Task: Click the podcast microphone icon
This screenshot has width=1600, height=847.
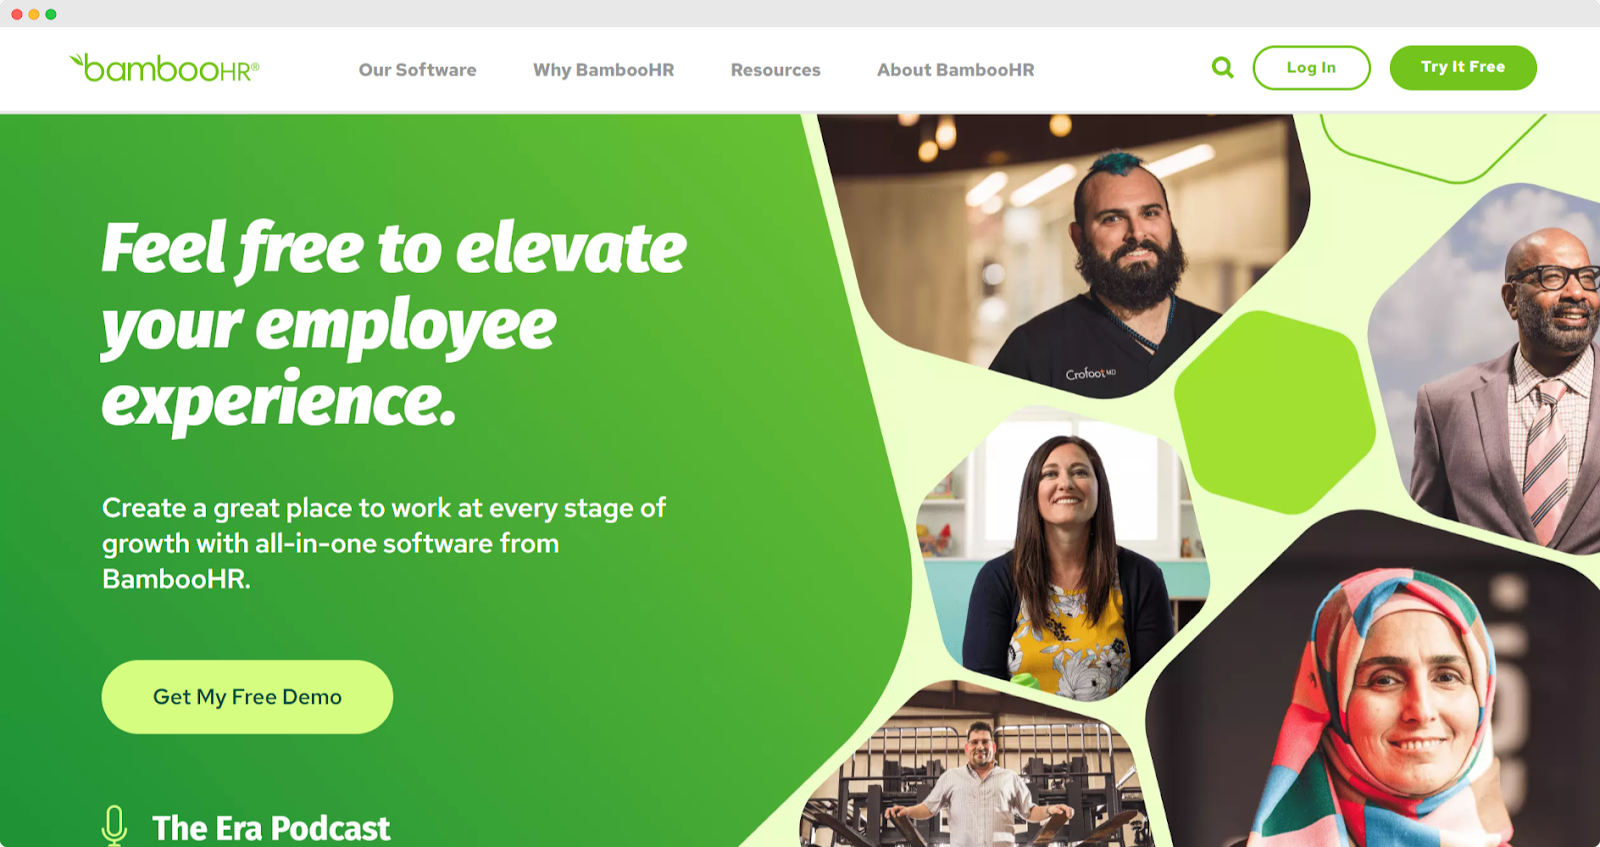Action: click(x=114, y=826)
